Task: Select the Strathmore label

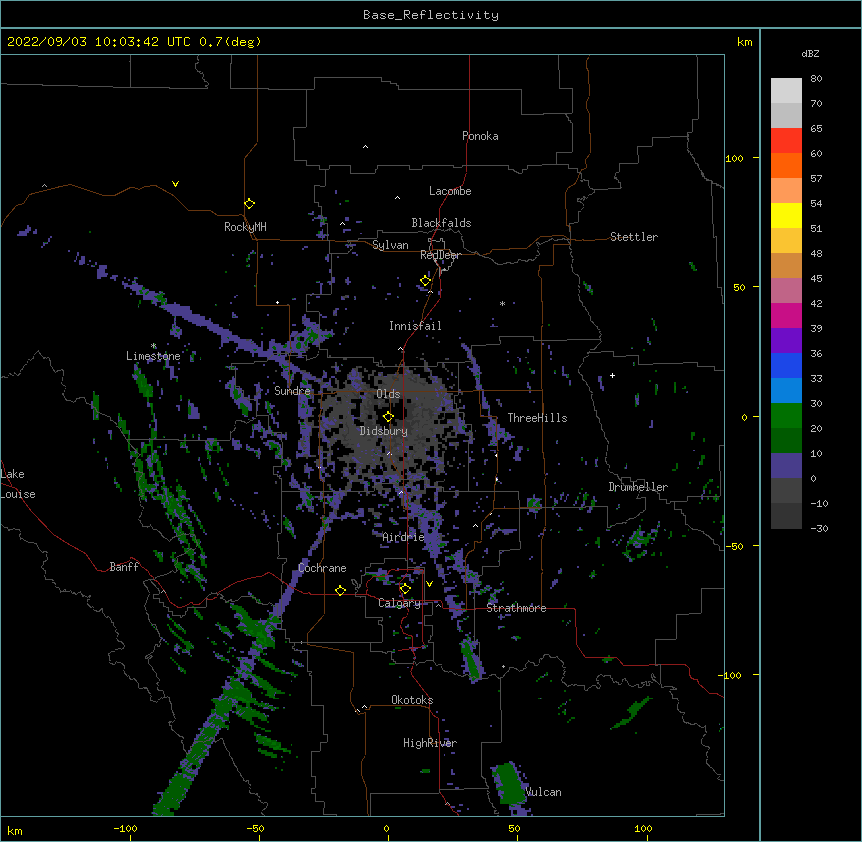Action: coord(516,608)
